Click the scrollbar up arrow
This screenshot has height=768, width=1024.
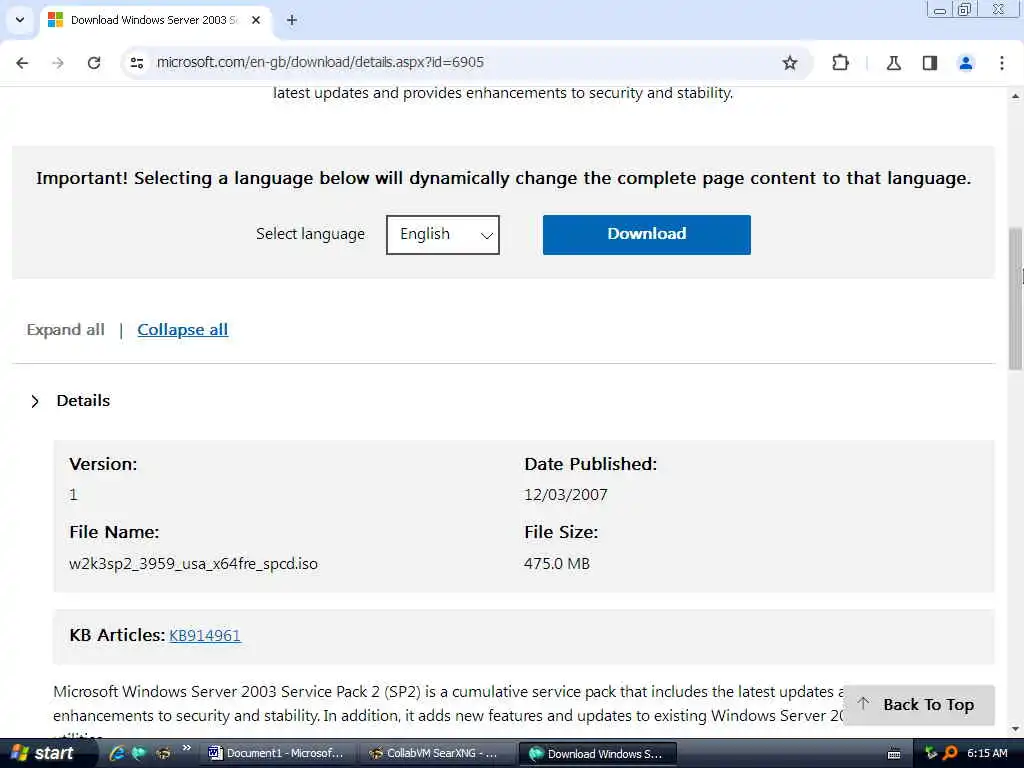click(1015, 96)
